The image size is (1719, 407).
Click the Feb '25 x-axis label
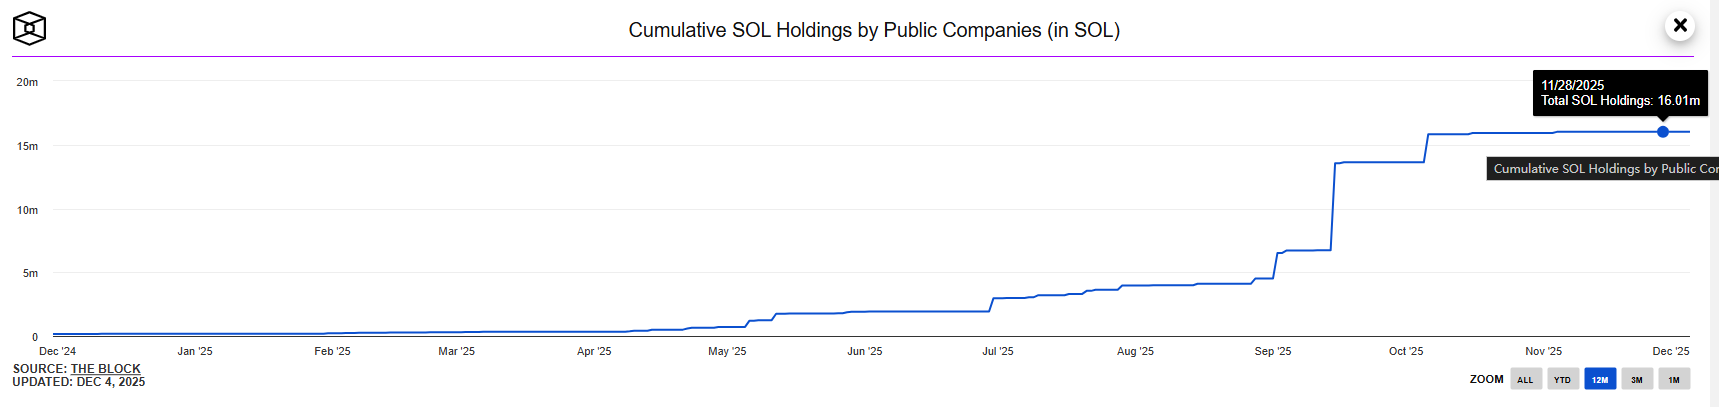[x=332, y=351]
